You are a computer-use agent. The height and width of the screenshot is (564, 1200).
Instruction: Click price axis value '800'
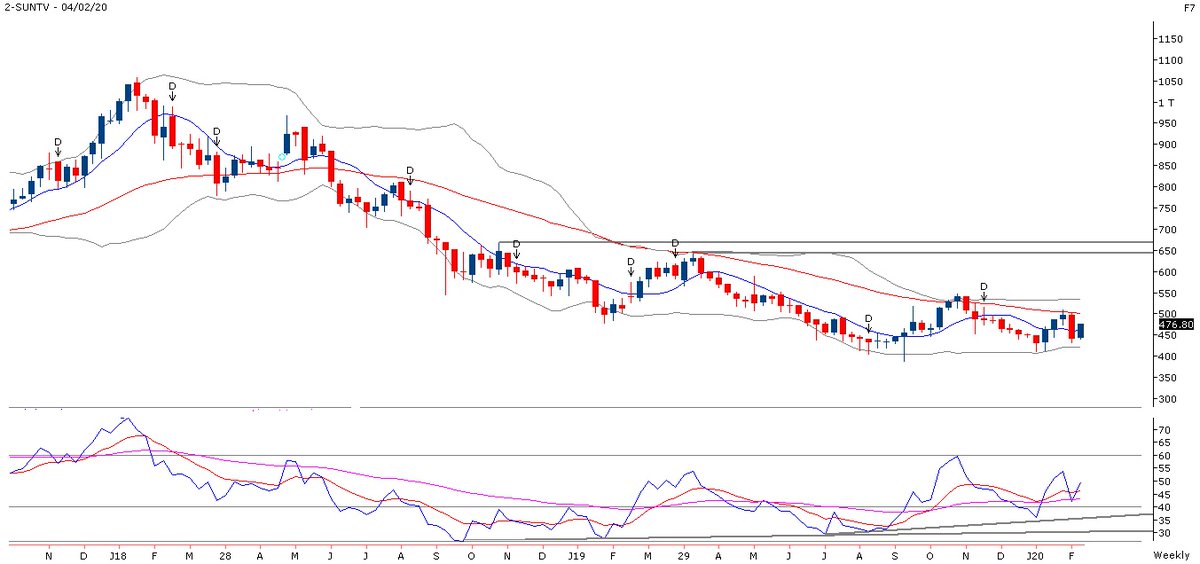pos(1167,187)
